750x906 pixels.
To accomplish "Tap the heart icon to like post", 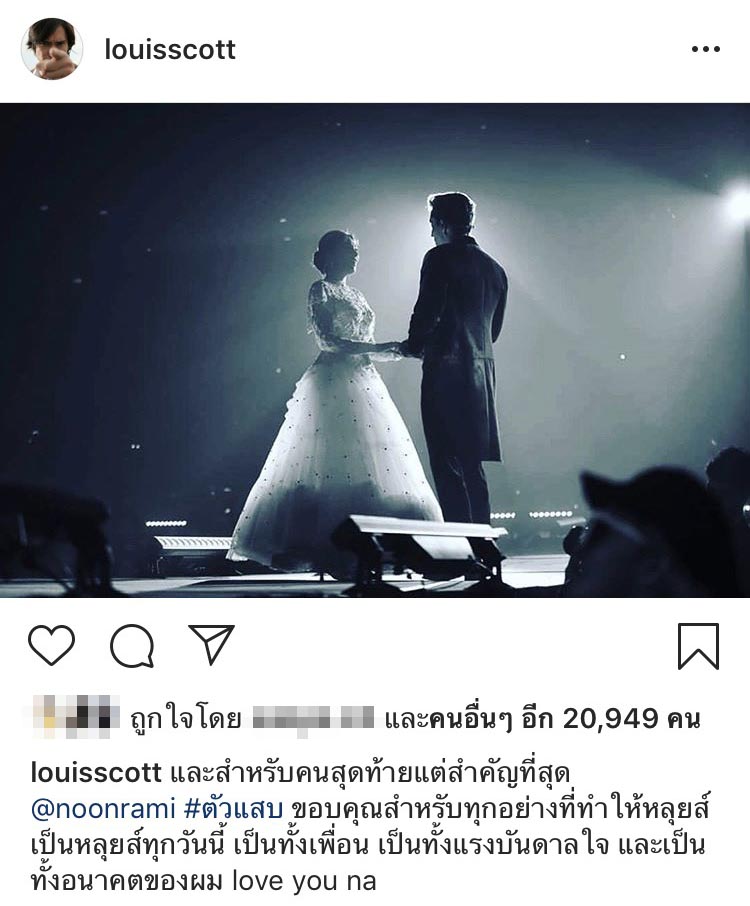I will point(51,645).
